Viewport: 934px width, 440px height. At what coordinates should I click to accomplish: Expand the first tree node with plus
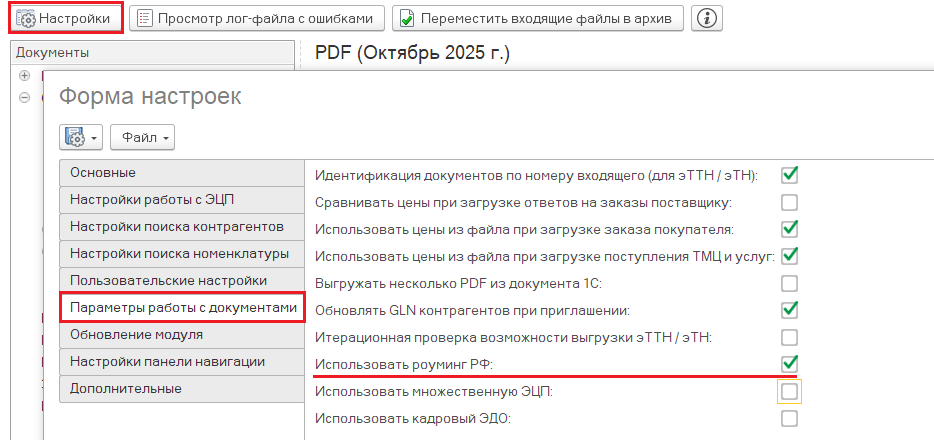25,76
